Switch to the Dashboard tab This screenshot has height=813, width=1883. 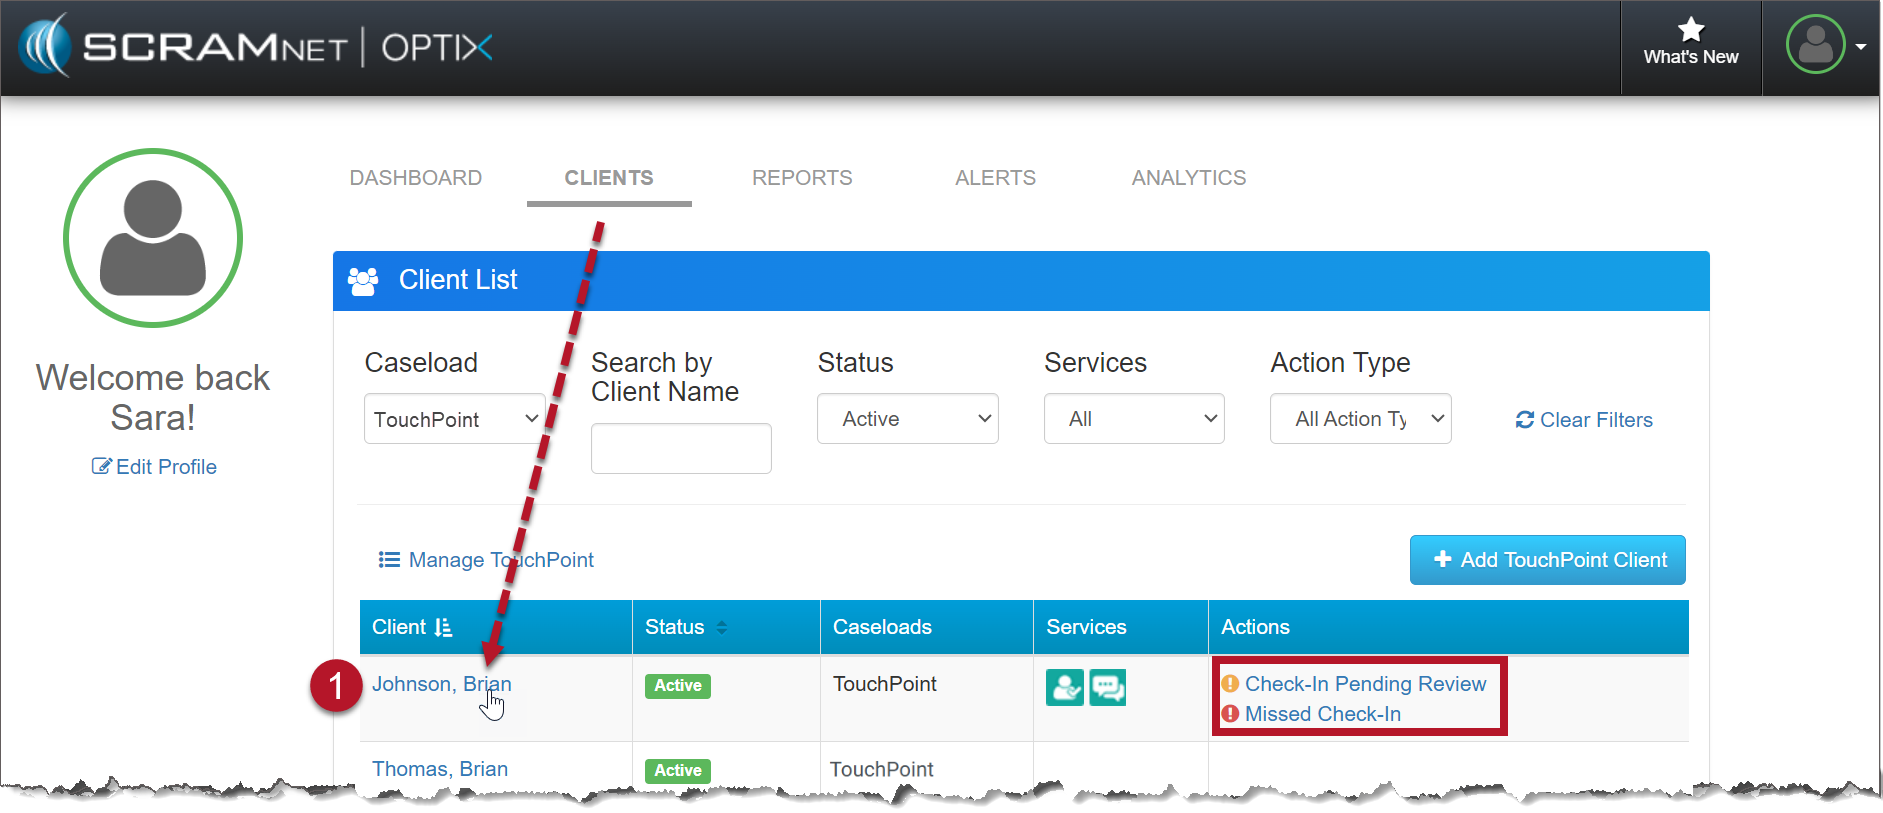tap(415, 178)
